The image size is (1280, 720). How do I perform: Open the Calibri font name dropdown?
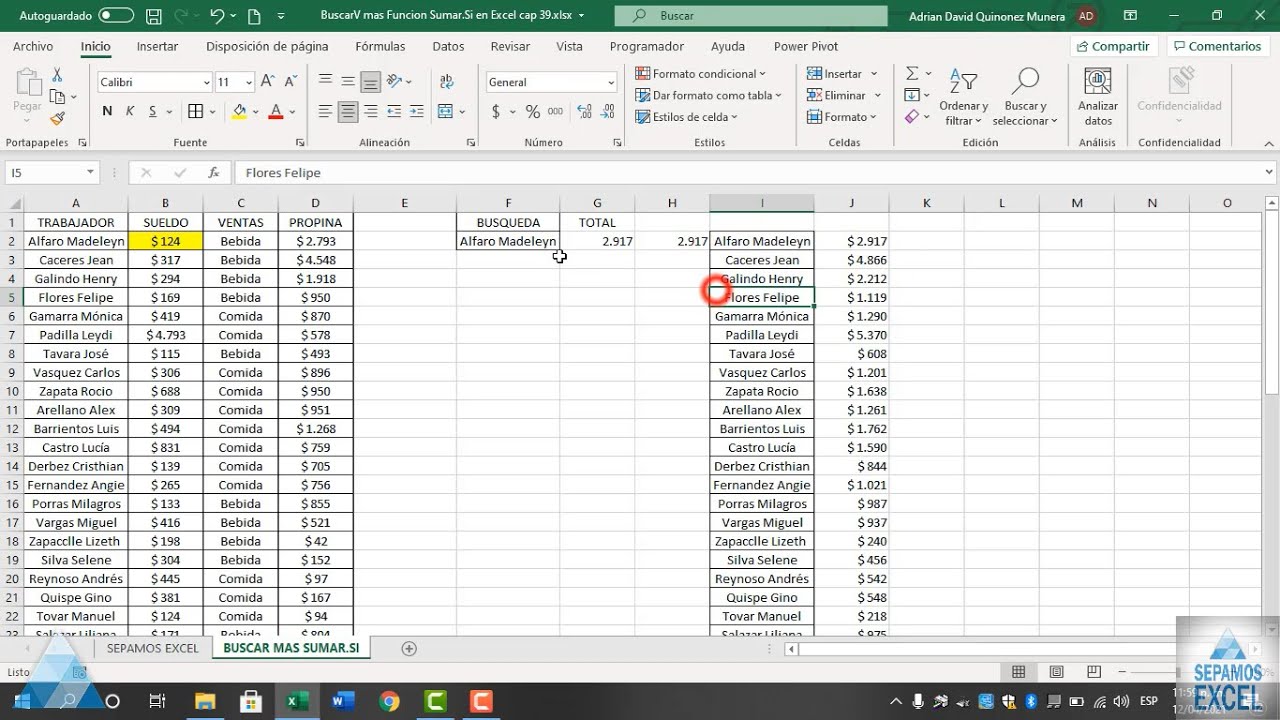(207, 83)
